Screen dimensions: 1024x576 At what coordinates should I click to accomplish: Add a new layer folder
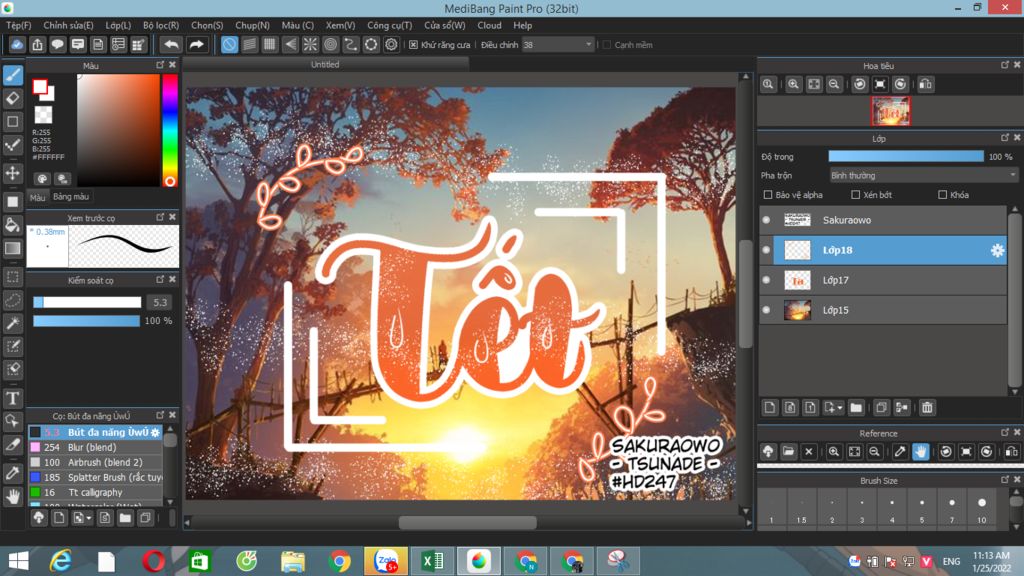[x=856, y=408]
